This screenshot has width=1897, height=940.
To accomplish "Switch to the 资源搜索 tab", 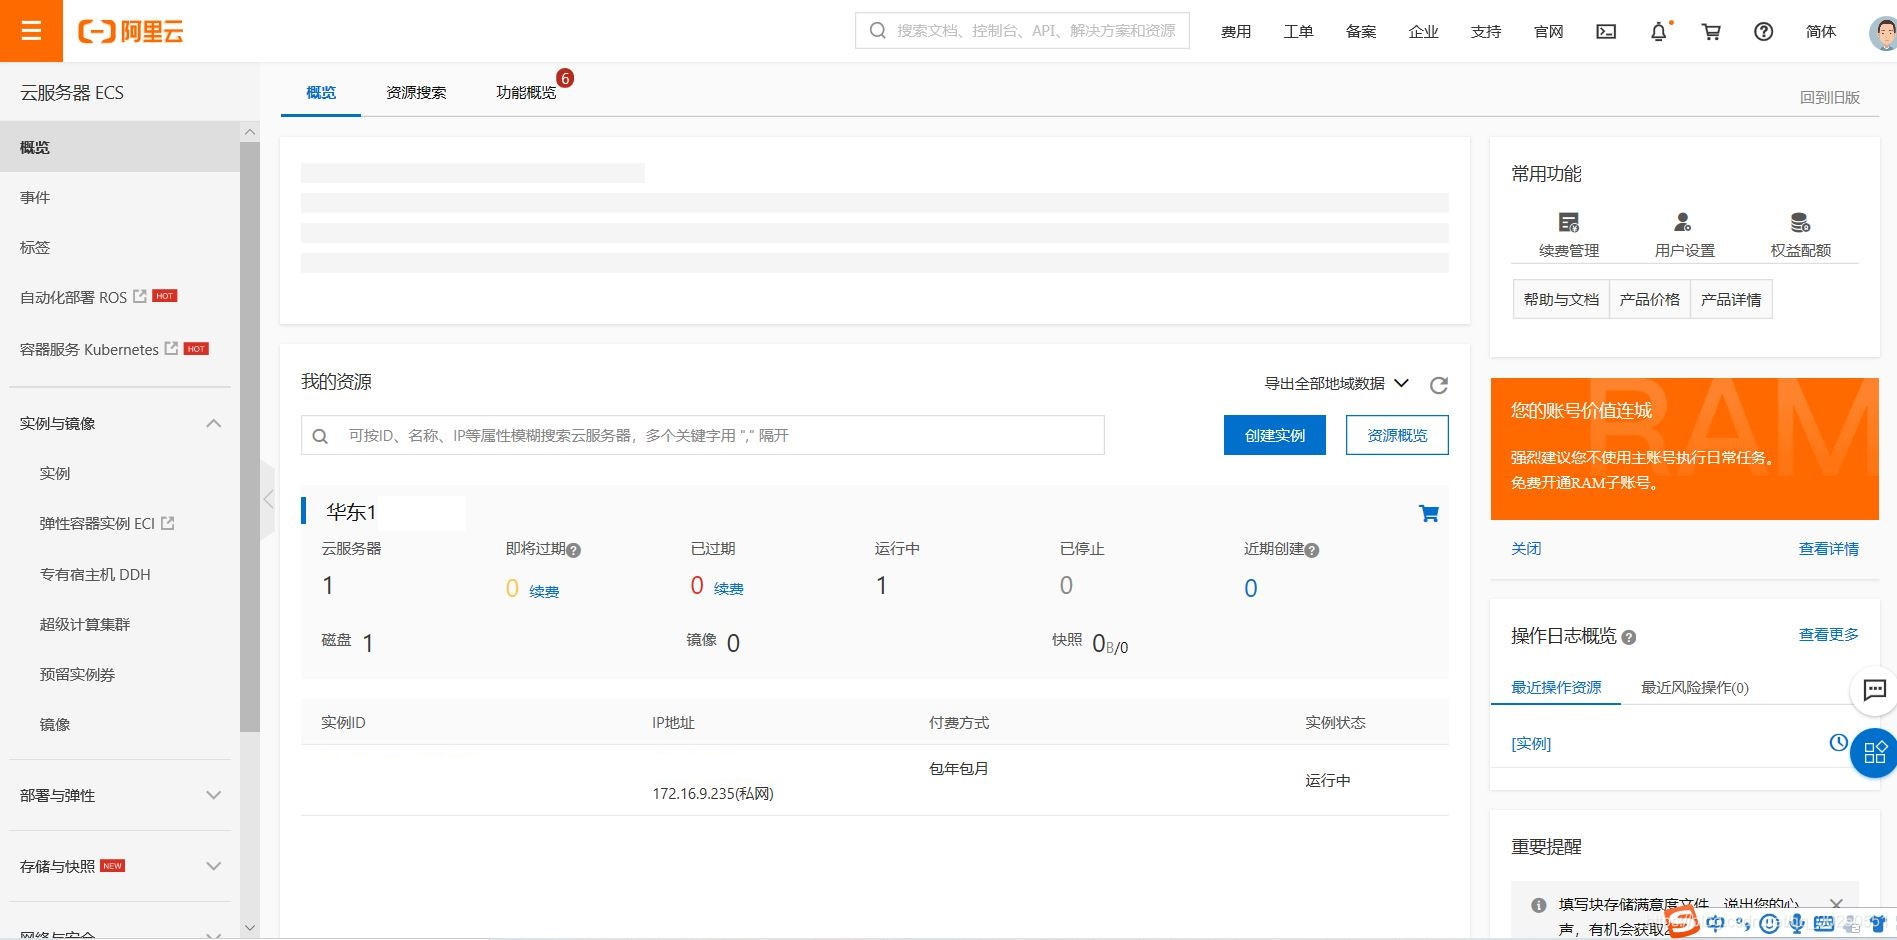I will (416, 92).
